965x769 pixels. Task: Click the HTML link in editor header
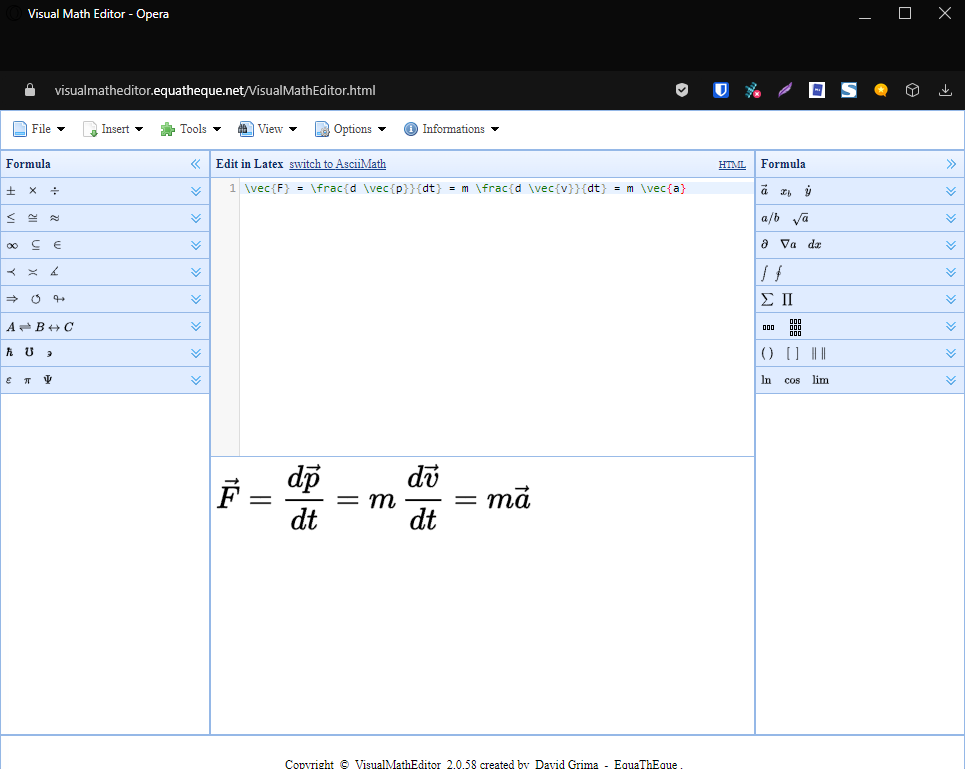click(732, 165)
